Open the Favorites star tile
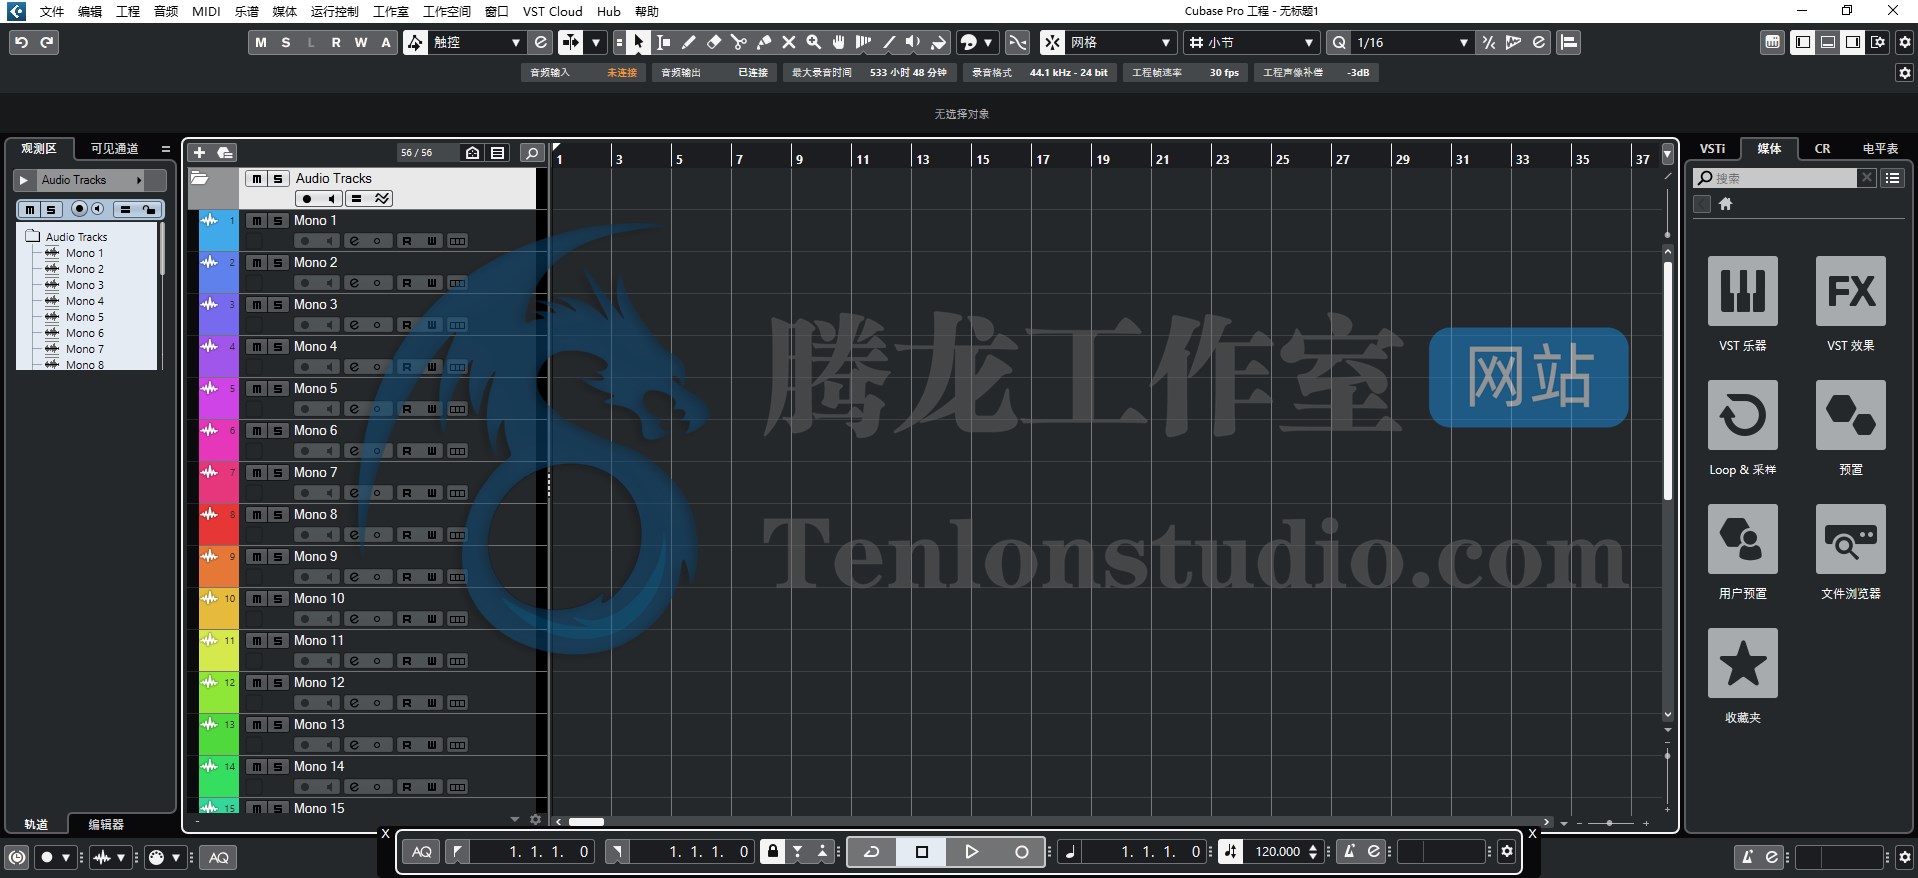The width and height of the screenshot is (1918, 878). (x=1742, y=663)
